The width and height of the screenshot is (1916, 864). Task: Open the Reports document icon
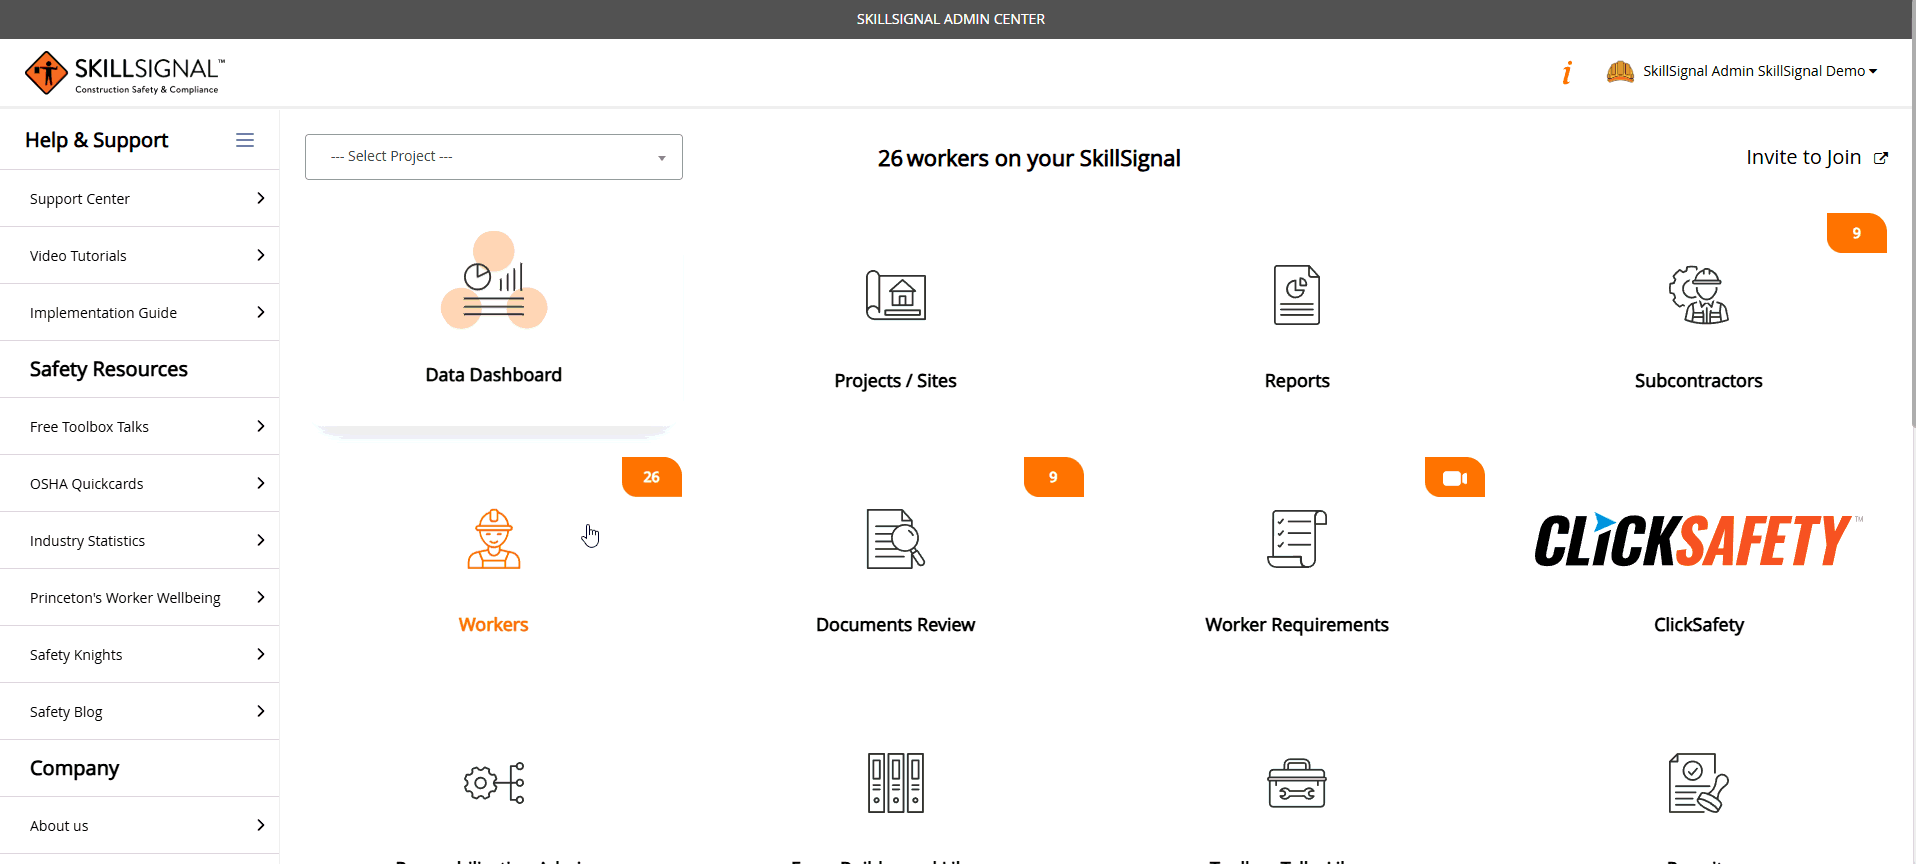pyautogui.click(x=1296, y=295)
